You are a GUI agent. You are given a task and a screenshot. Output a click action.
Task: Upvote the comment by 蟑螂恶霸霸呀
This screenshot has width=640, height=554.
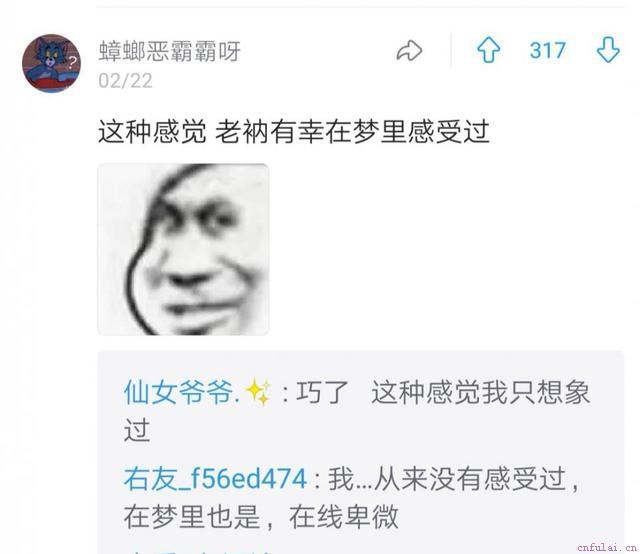point(488,50)
